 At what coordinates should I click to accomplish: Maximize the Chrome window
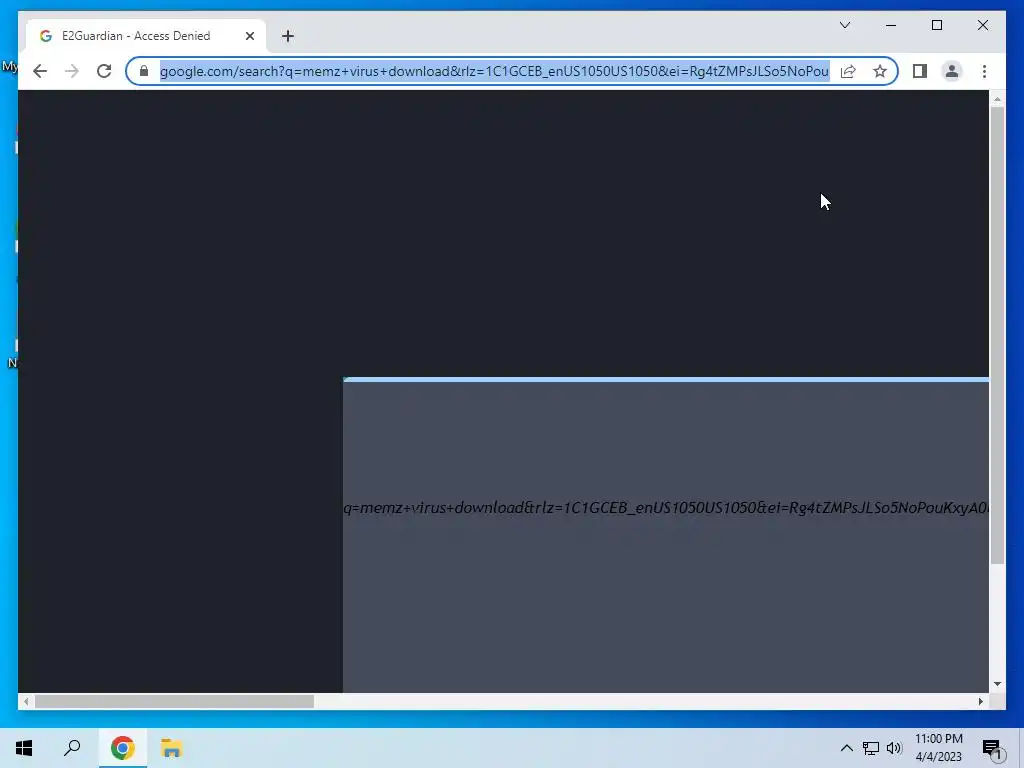[936, 25]
